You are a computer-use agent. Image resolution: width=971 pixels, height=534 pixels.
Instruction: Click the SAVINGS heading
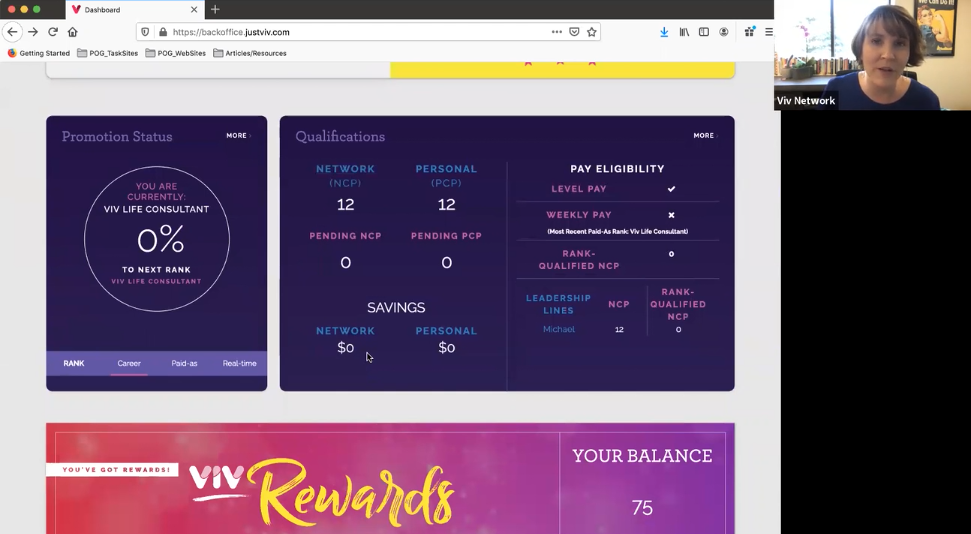[x=396, y=307]
